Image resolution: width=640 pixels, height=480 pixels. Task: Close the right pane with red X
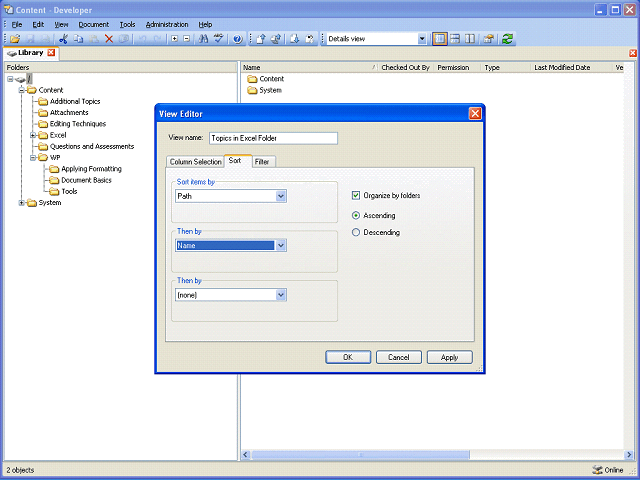point(633,53)
